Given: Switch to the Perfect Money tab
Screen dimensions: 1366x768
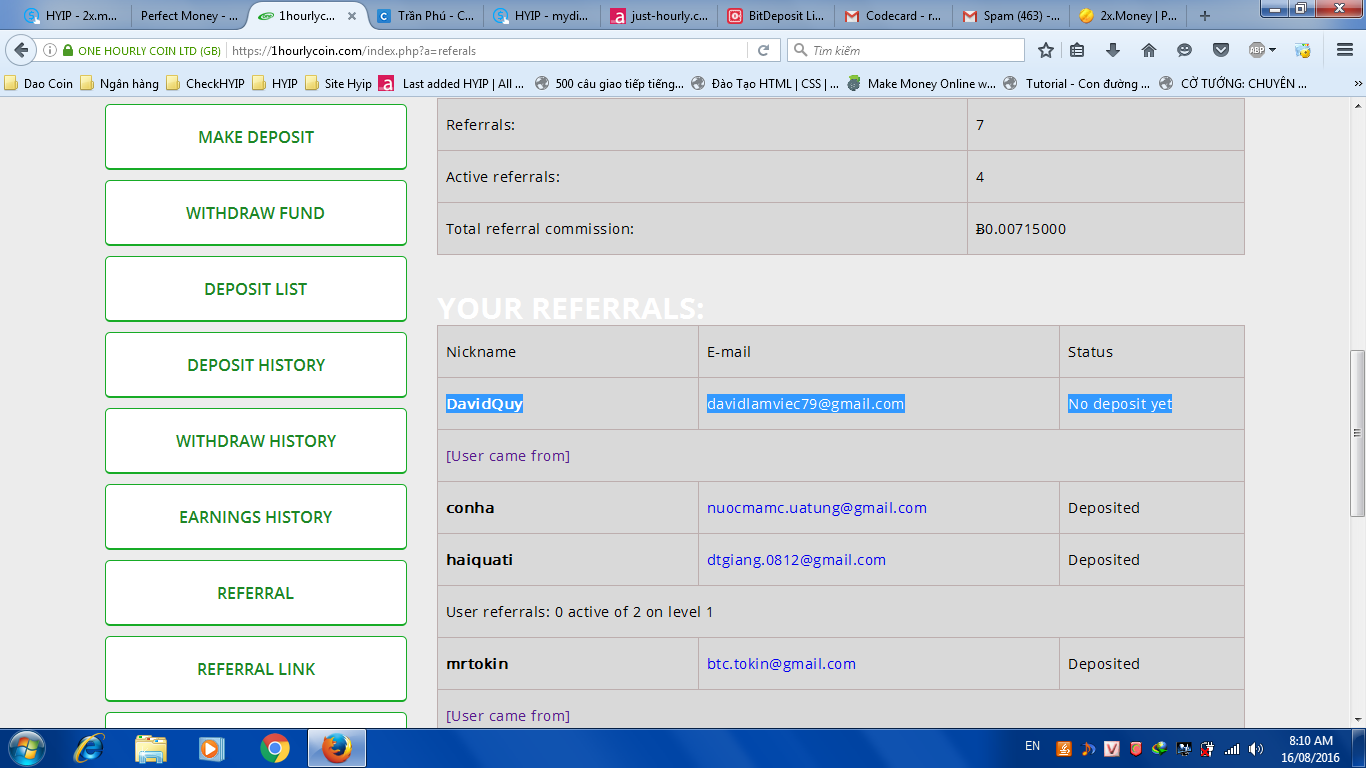Looking at the screenshot, I should (189, 16).
